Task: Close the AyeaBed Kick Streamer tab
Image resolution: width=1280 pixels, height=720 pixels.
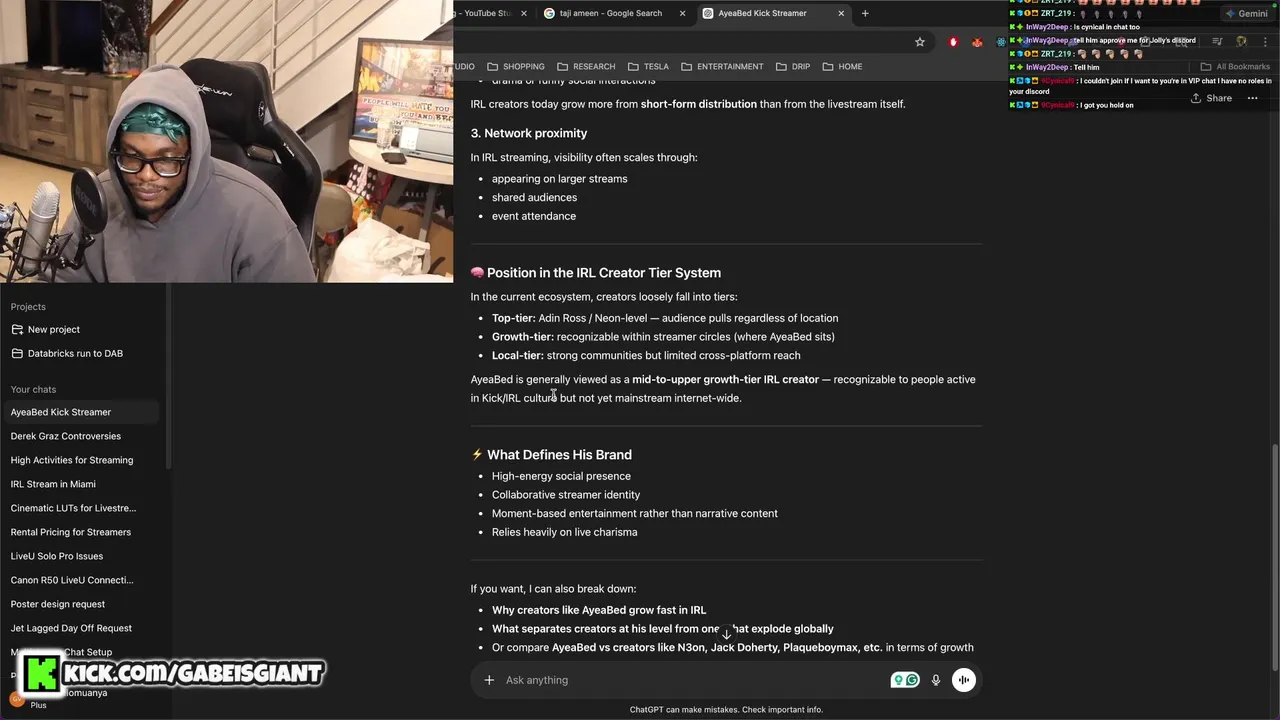Action: coord(841,13)
